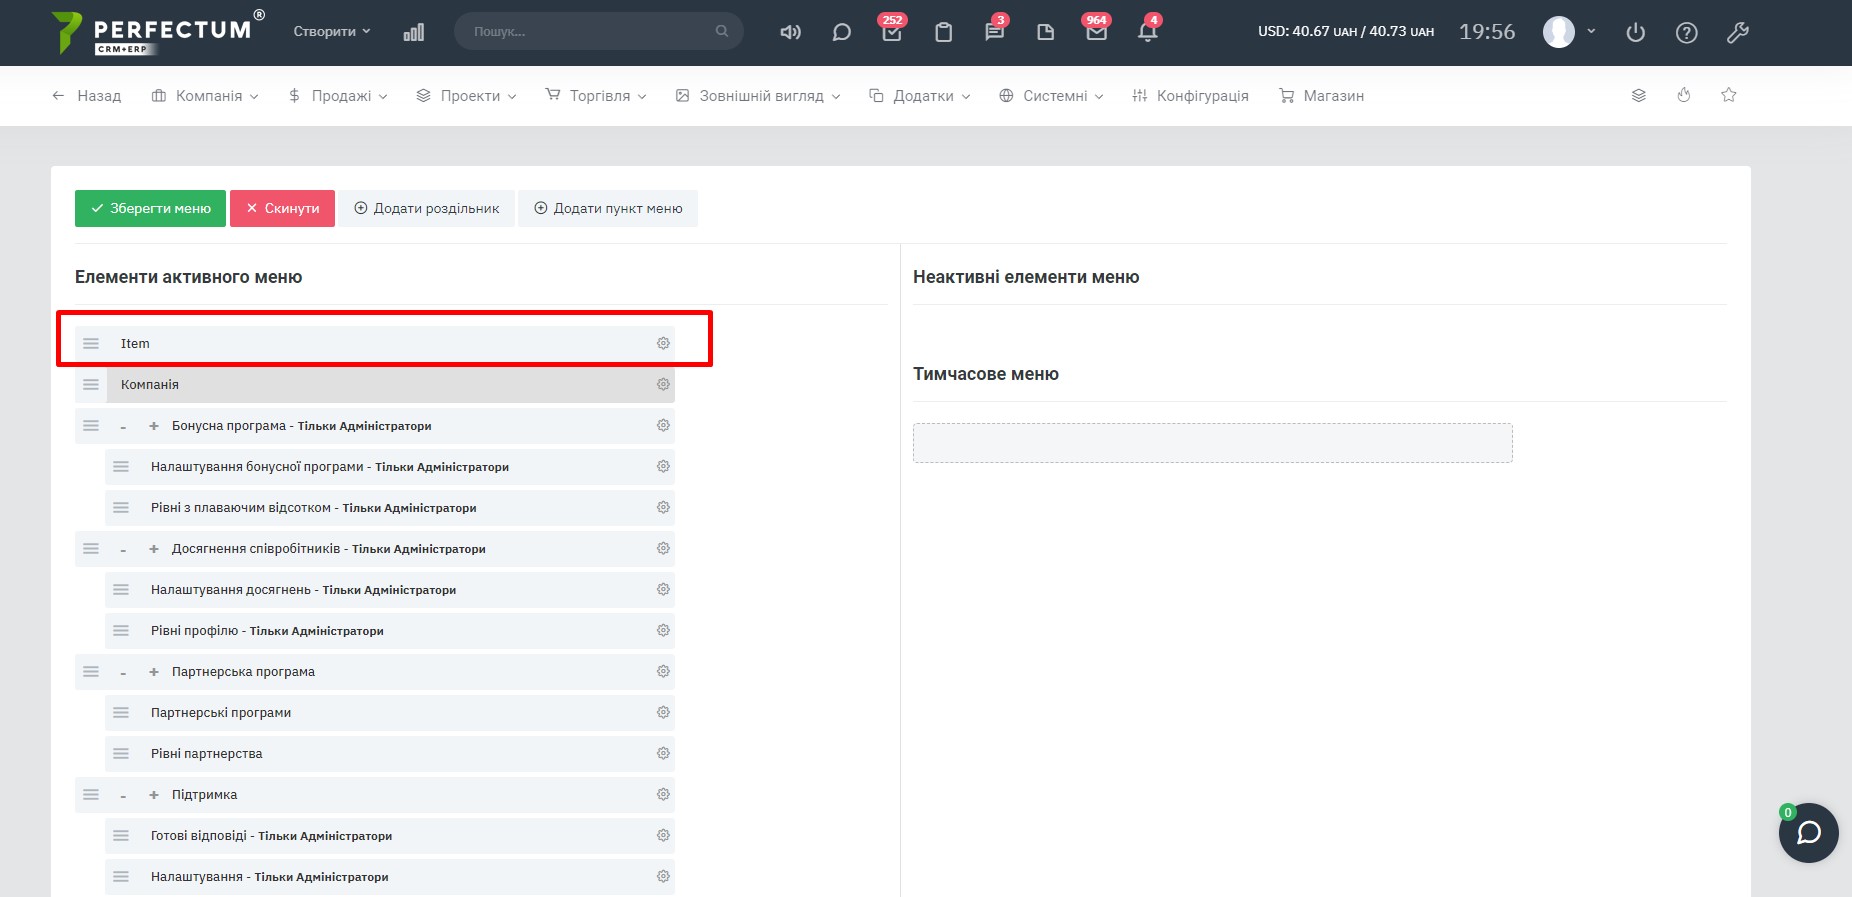Open the Продажі menu

coord(338,96)
